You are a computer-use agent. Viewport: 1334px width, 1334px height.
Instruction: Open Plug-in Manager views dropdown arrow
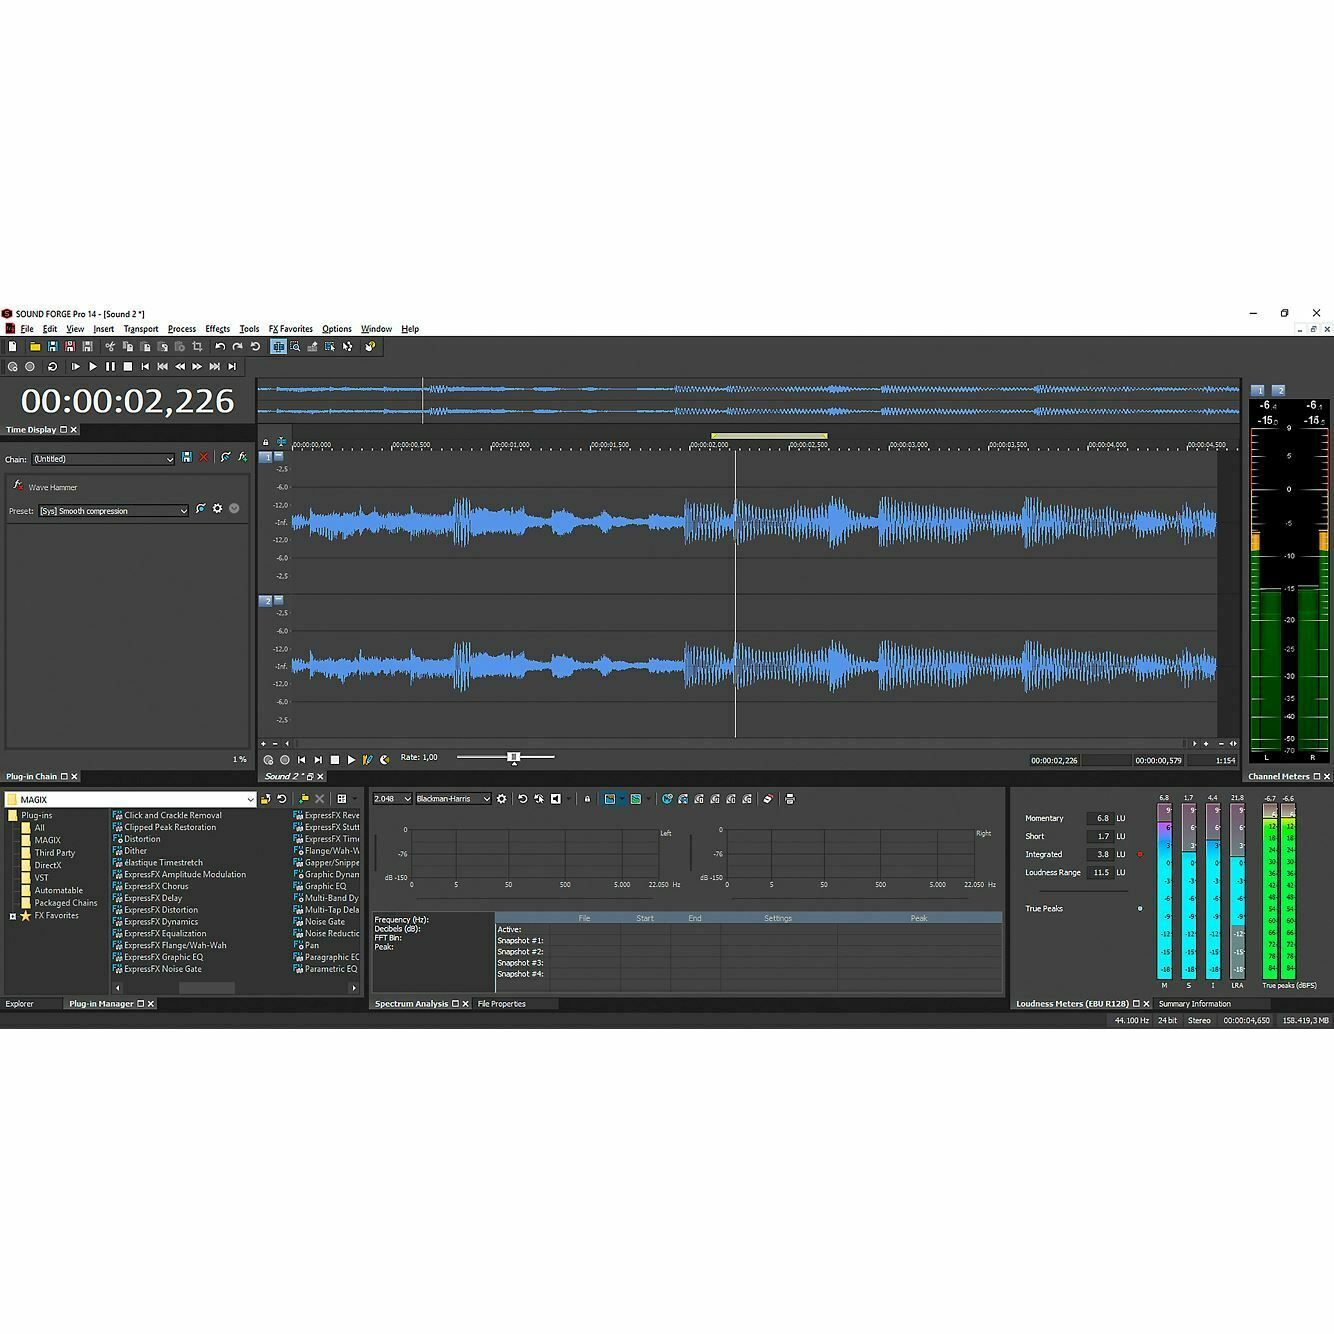pyautogui.click(x=353, y=799)
